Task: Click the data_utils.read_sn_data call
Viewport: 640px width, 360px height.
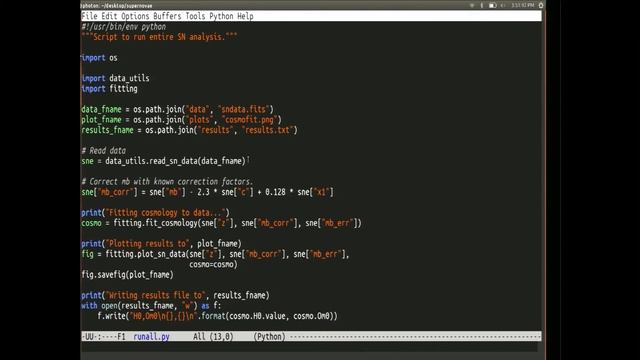Action: pos(176,161)
